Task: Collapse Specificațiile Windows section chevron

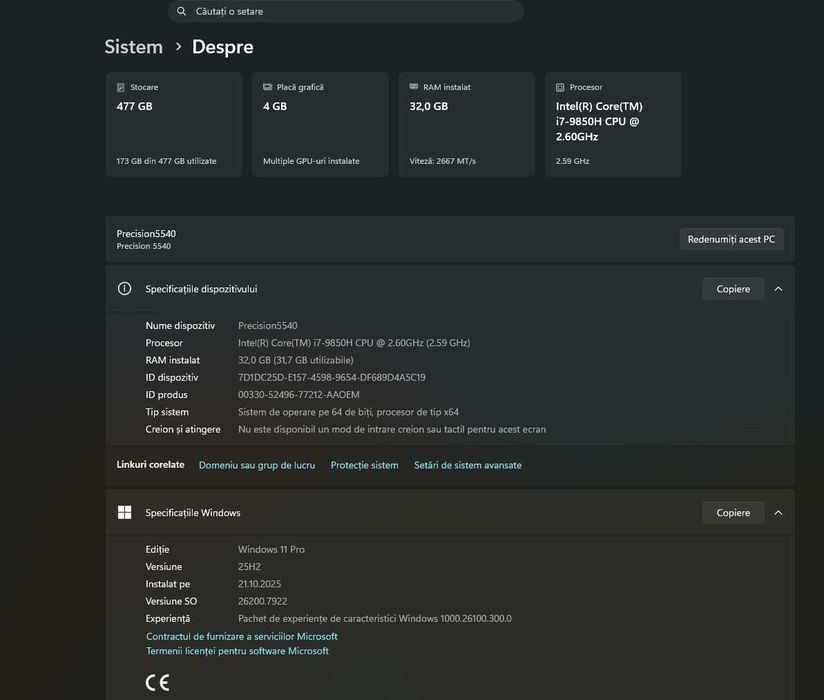Action: tap(778, 513)
